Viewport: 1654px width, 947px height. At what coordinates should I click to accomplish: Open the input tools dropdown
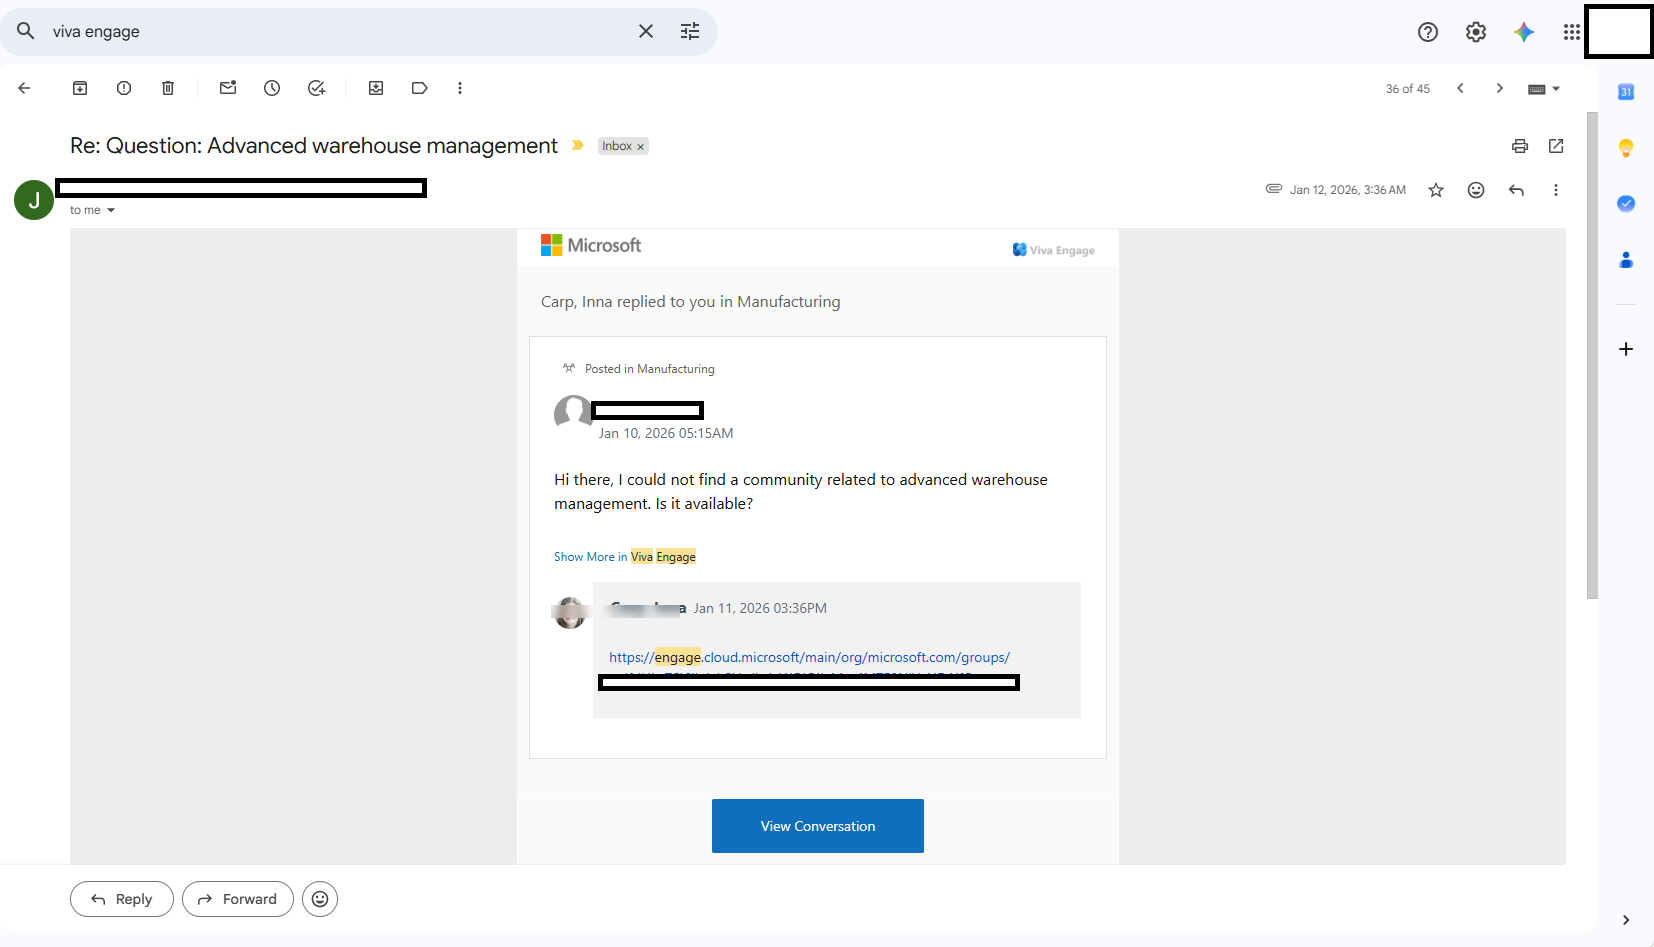point(1544,89)
